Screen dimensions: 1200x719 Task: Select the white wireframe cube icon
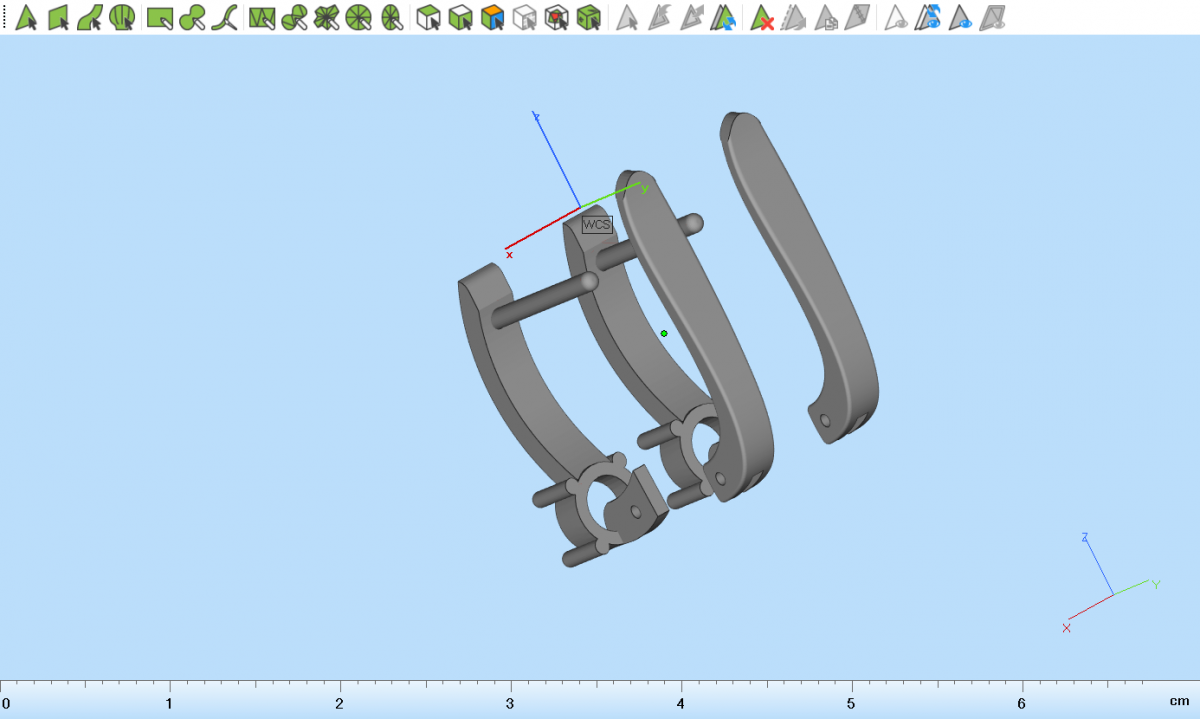tap(524, 17)
